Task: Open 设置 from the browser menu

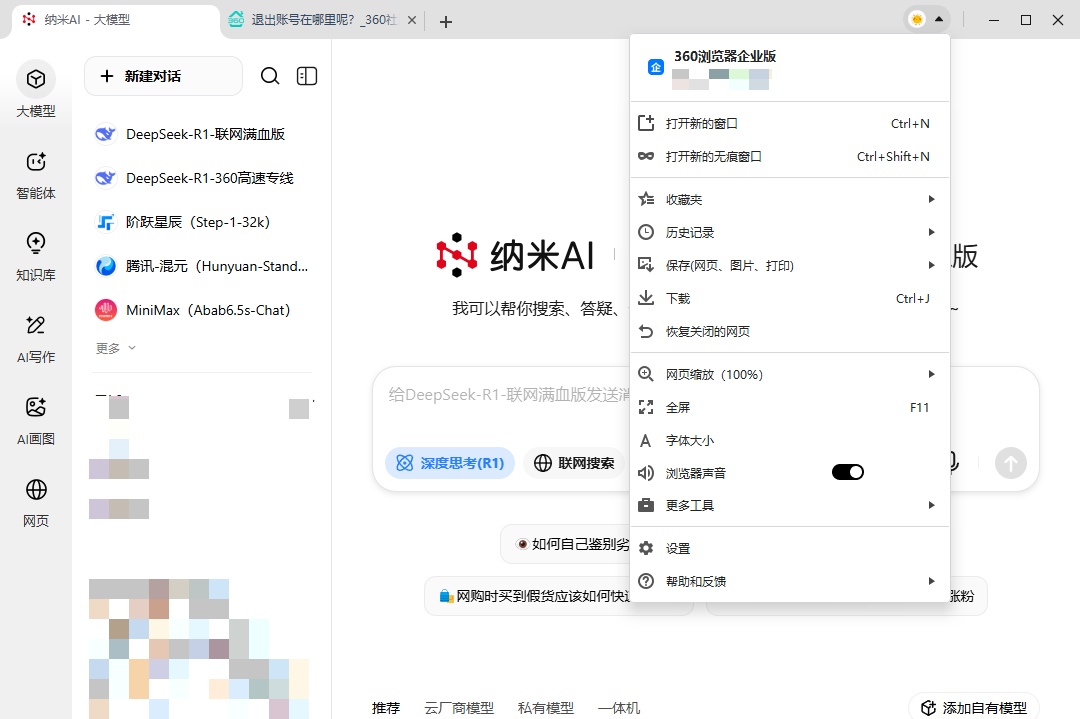Action: [677, 548]
